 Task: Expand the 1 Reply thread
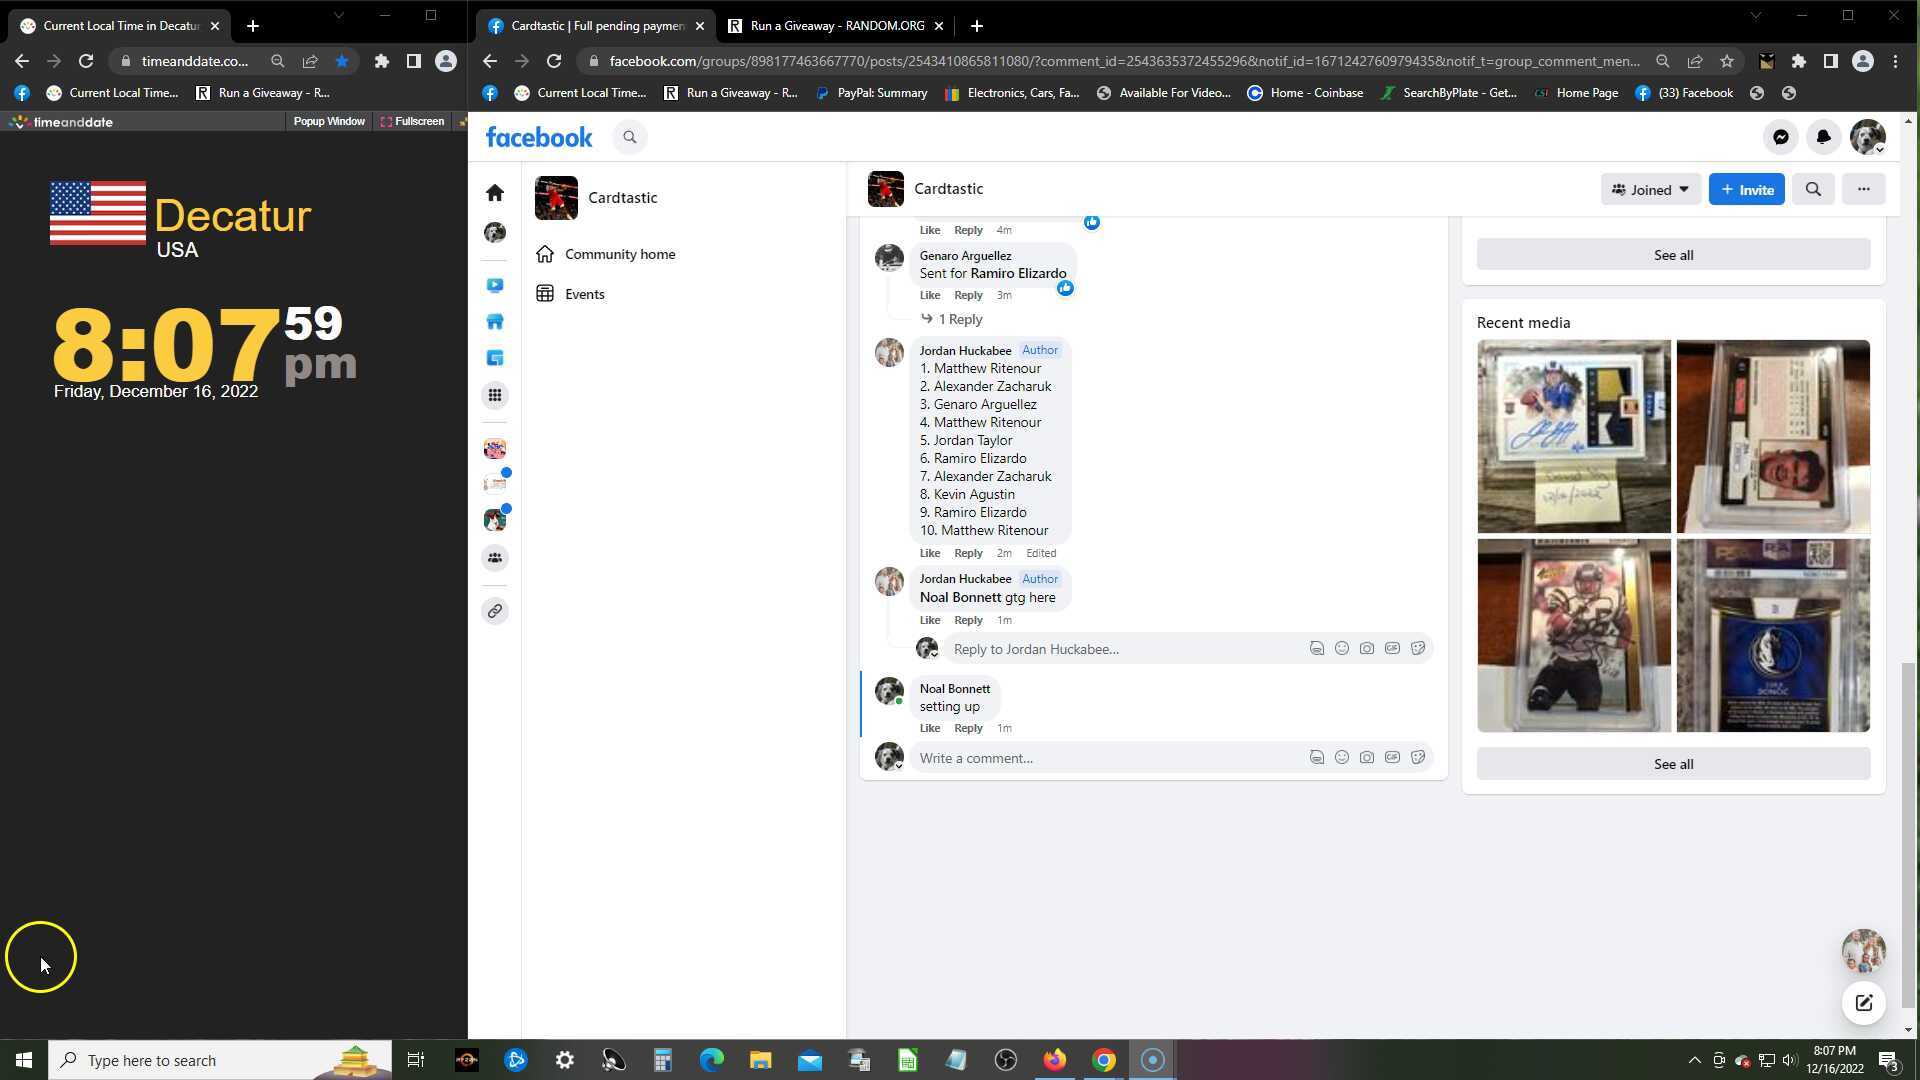click(x=959, y=319)
